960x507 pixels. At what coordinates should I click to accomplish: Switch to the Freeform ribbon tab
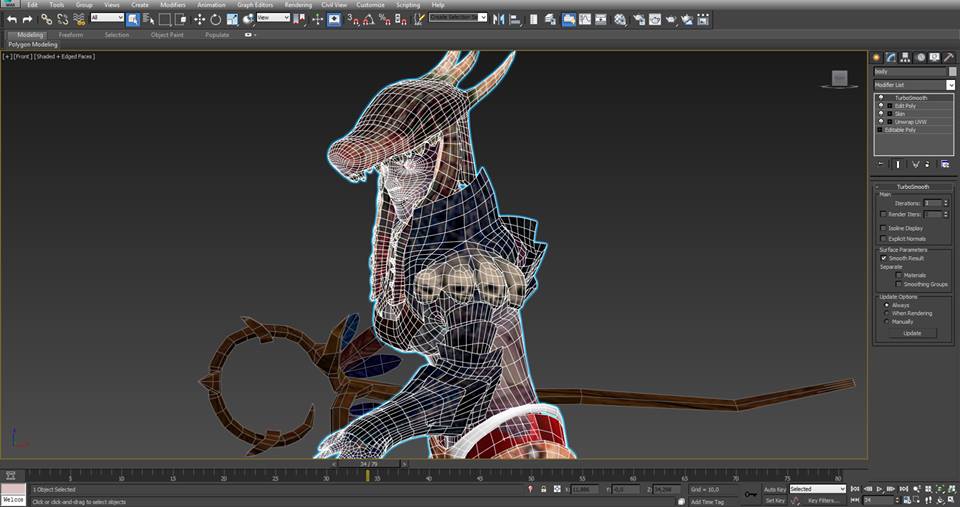(x=71, y=35)
